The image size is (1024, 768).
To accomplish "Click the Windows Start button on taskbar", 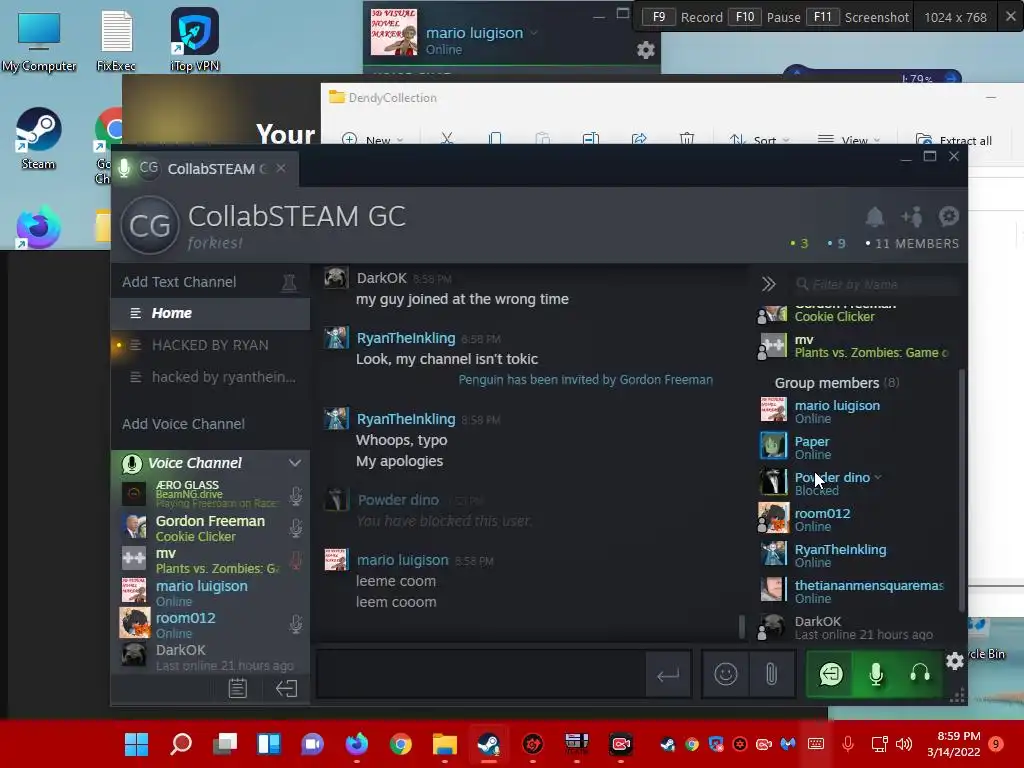I will tap(136, 743).
